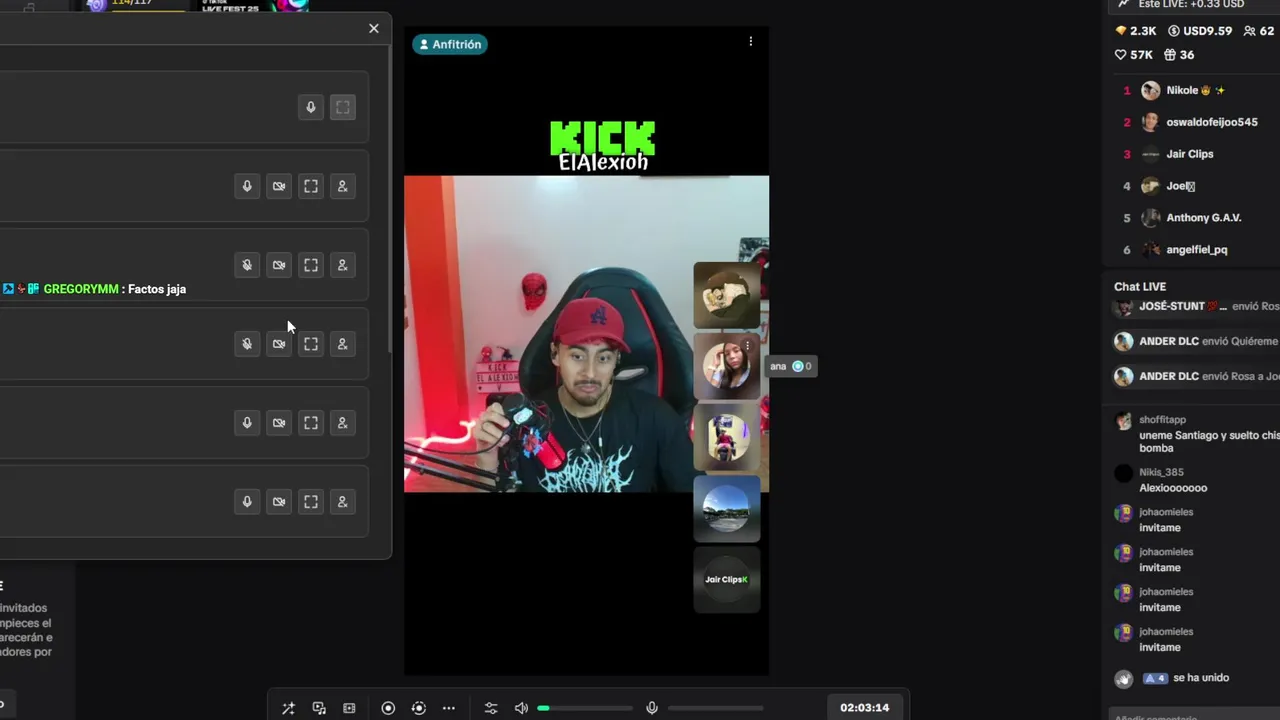Mute the host microphone in the top row
The width and height of the screenshot is (1280, 720).
(x=311, y=107)
